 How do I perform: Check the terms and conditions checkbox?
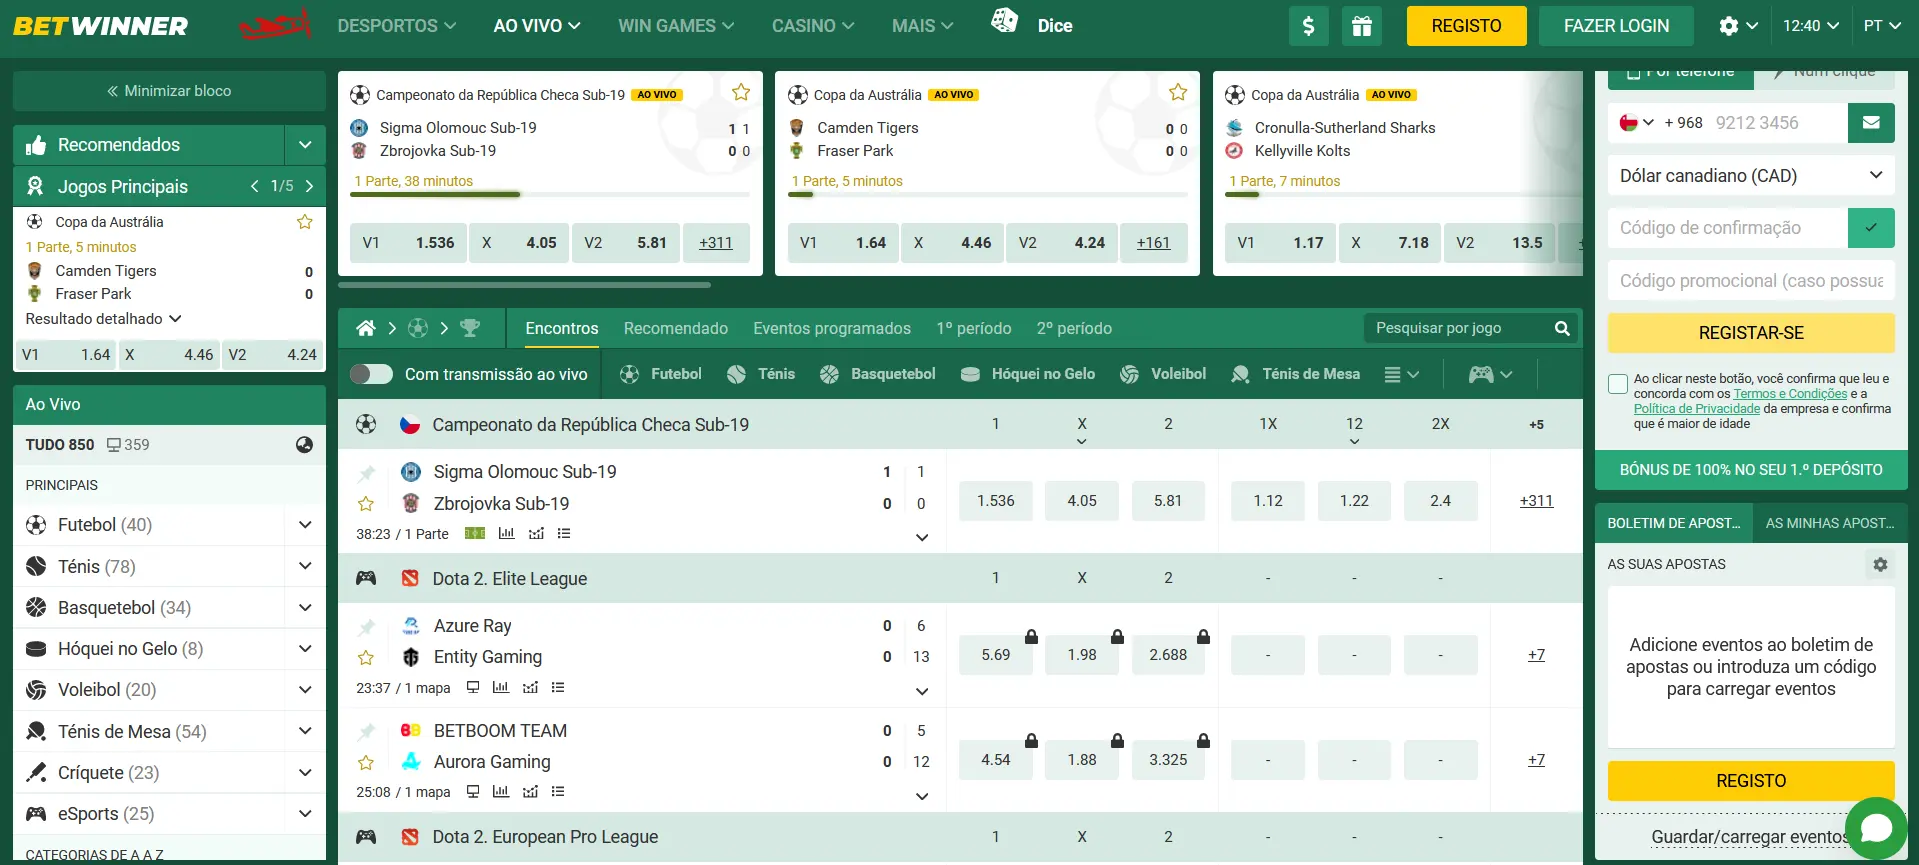1617,384
